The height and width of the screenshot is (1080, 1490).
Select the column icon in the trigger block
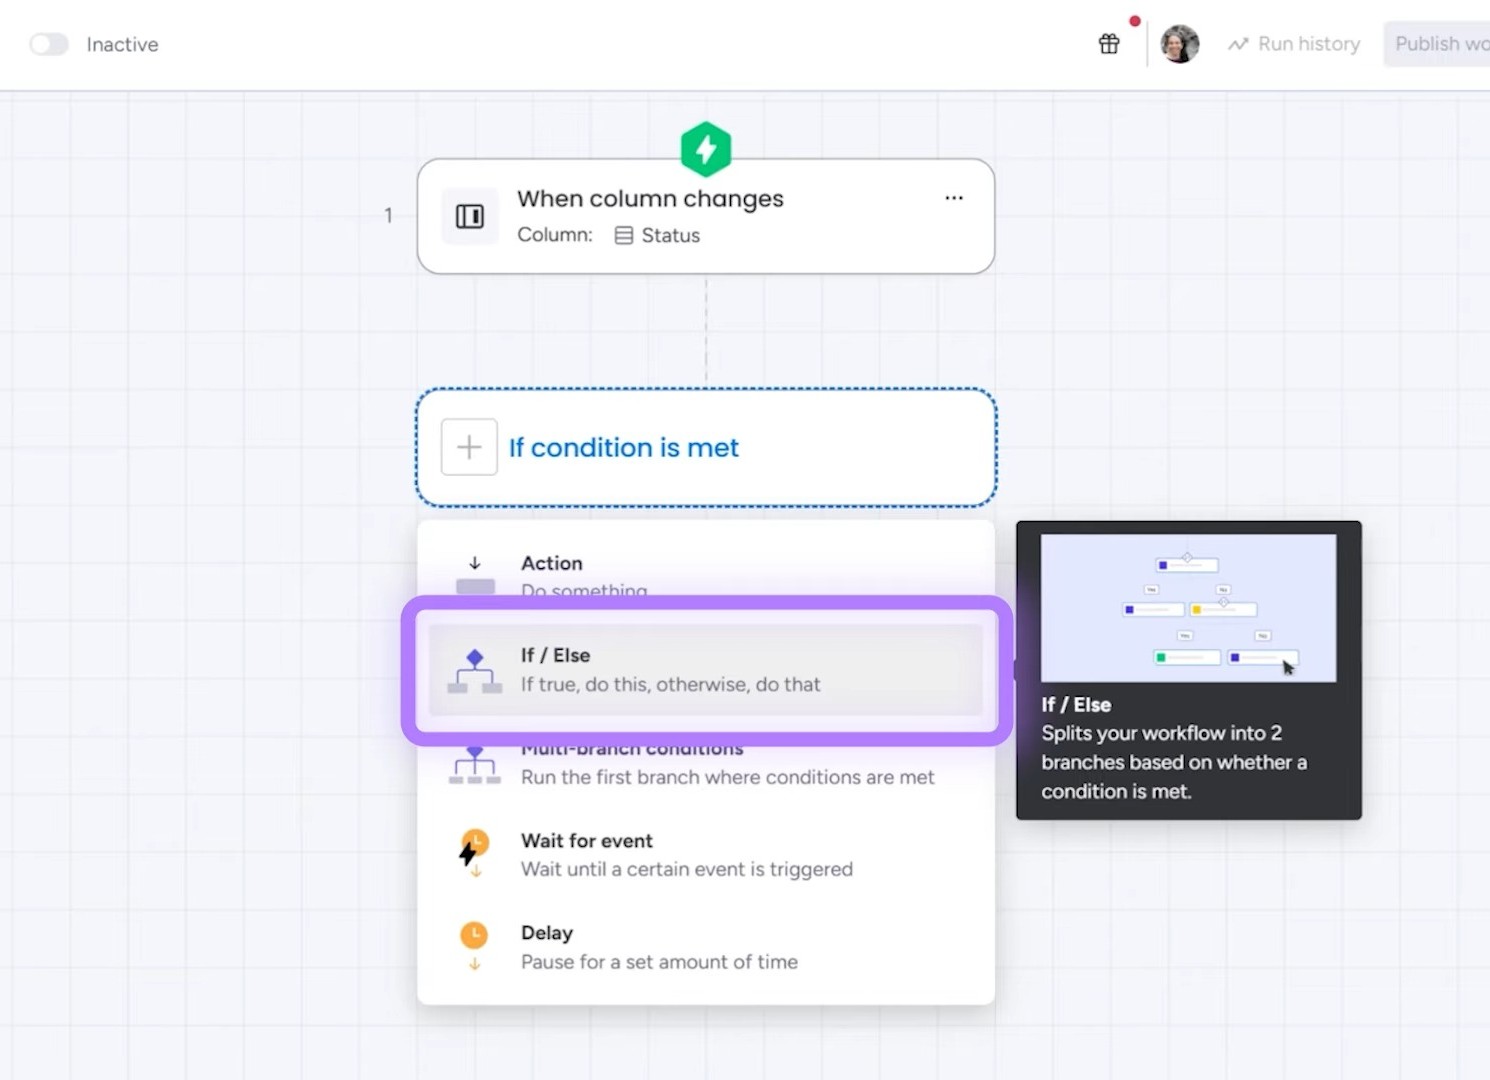pos(470,215)
